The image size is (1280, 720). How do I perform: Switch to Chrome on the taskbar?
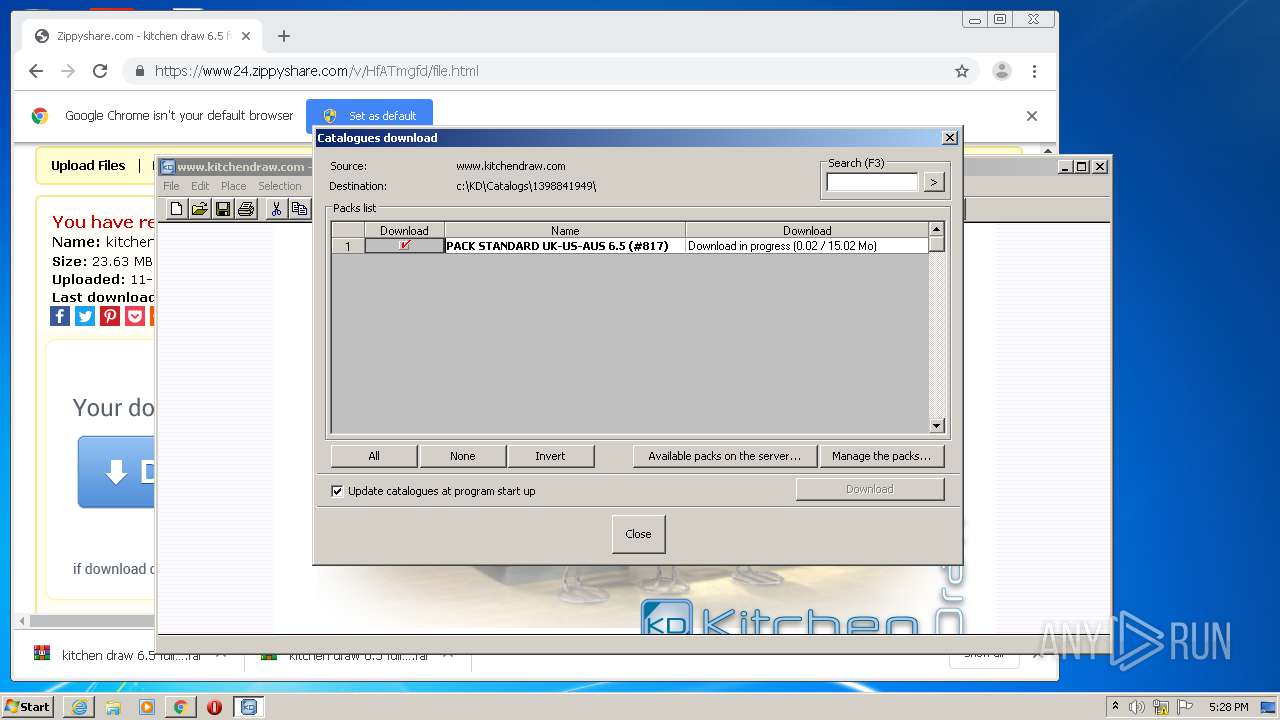click(180, 707)
